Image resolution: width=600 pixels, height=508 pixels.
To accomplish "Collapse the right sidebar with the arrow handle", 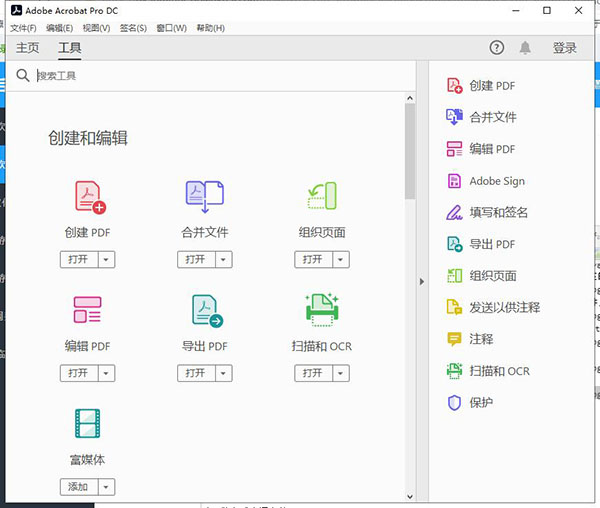I will [x=422, y=282].
